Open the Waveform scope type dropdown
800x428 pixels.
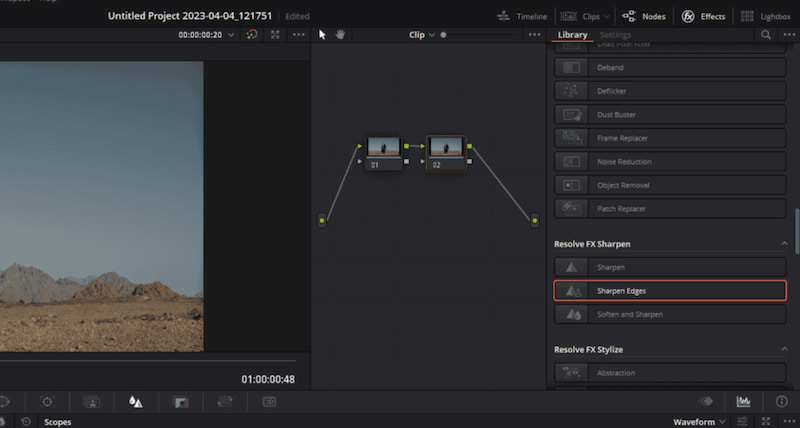[x=699, y=422]
